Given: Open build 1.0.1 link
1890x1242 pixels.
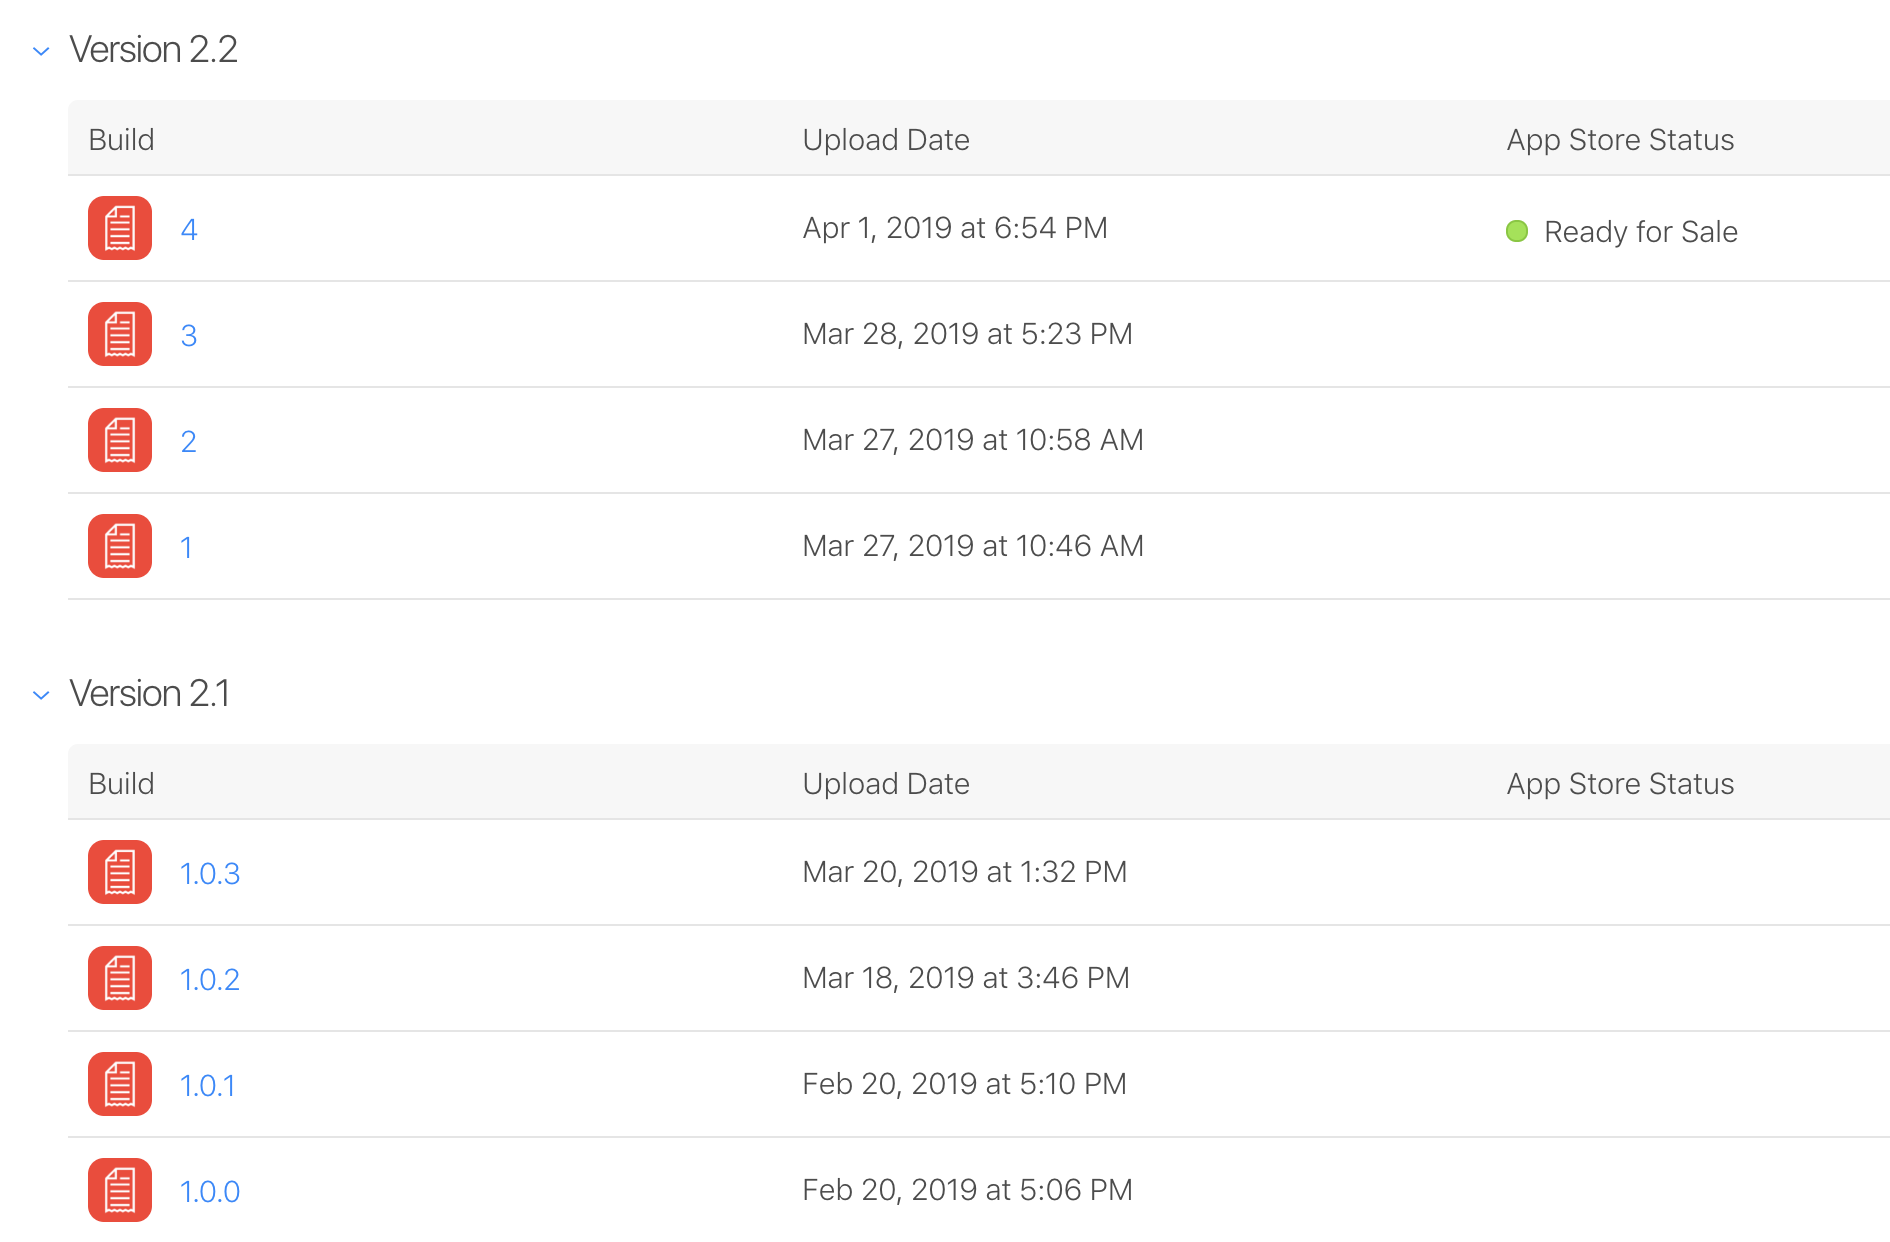Looking at the screenshot, I should 208,1086.
